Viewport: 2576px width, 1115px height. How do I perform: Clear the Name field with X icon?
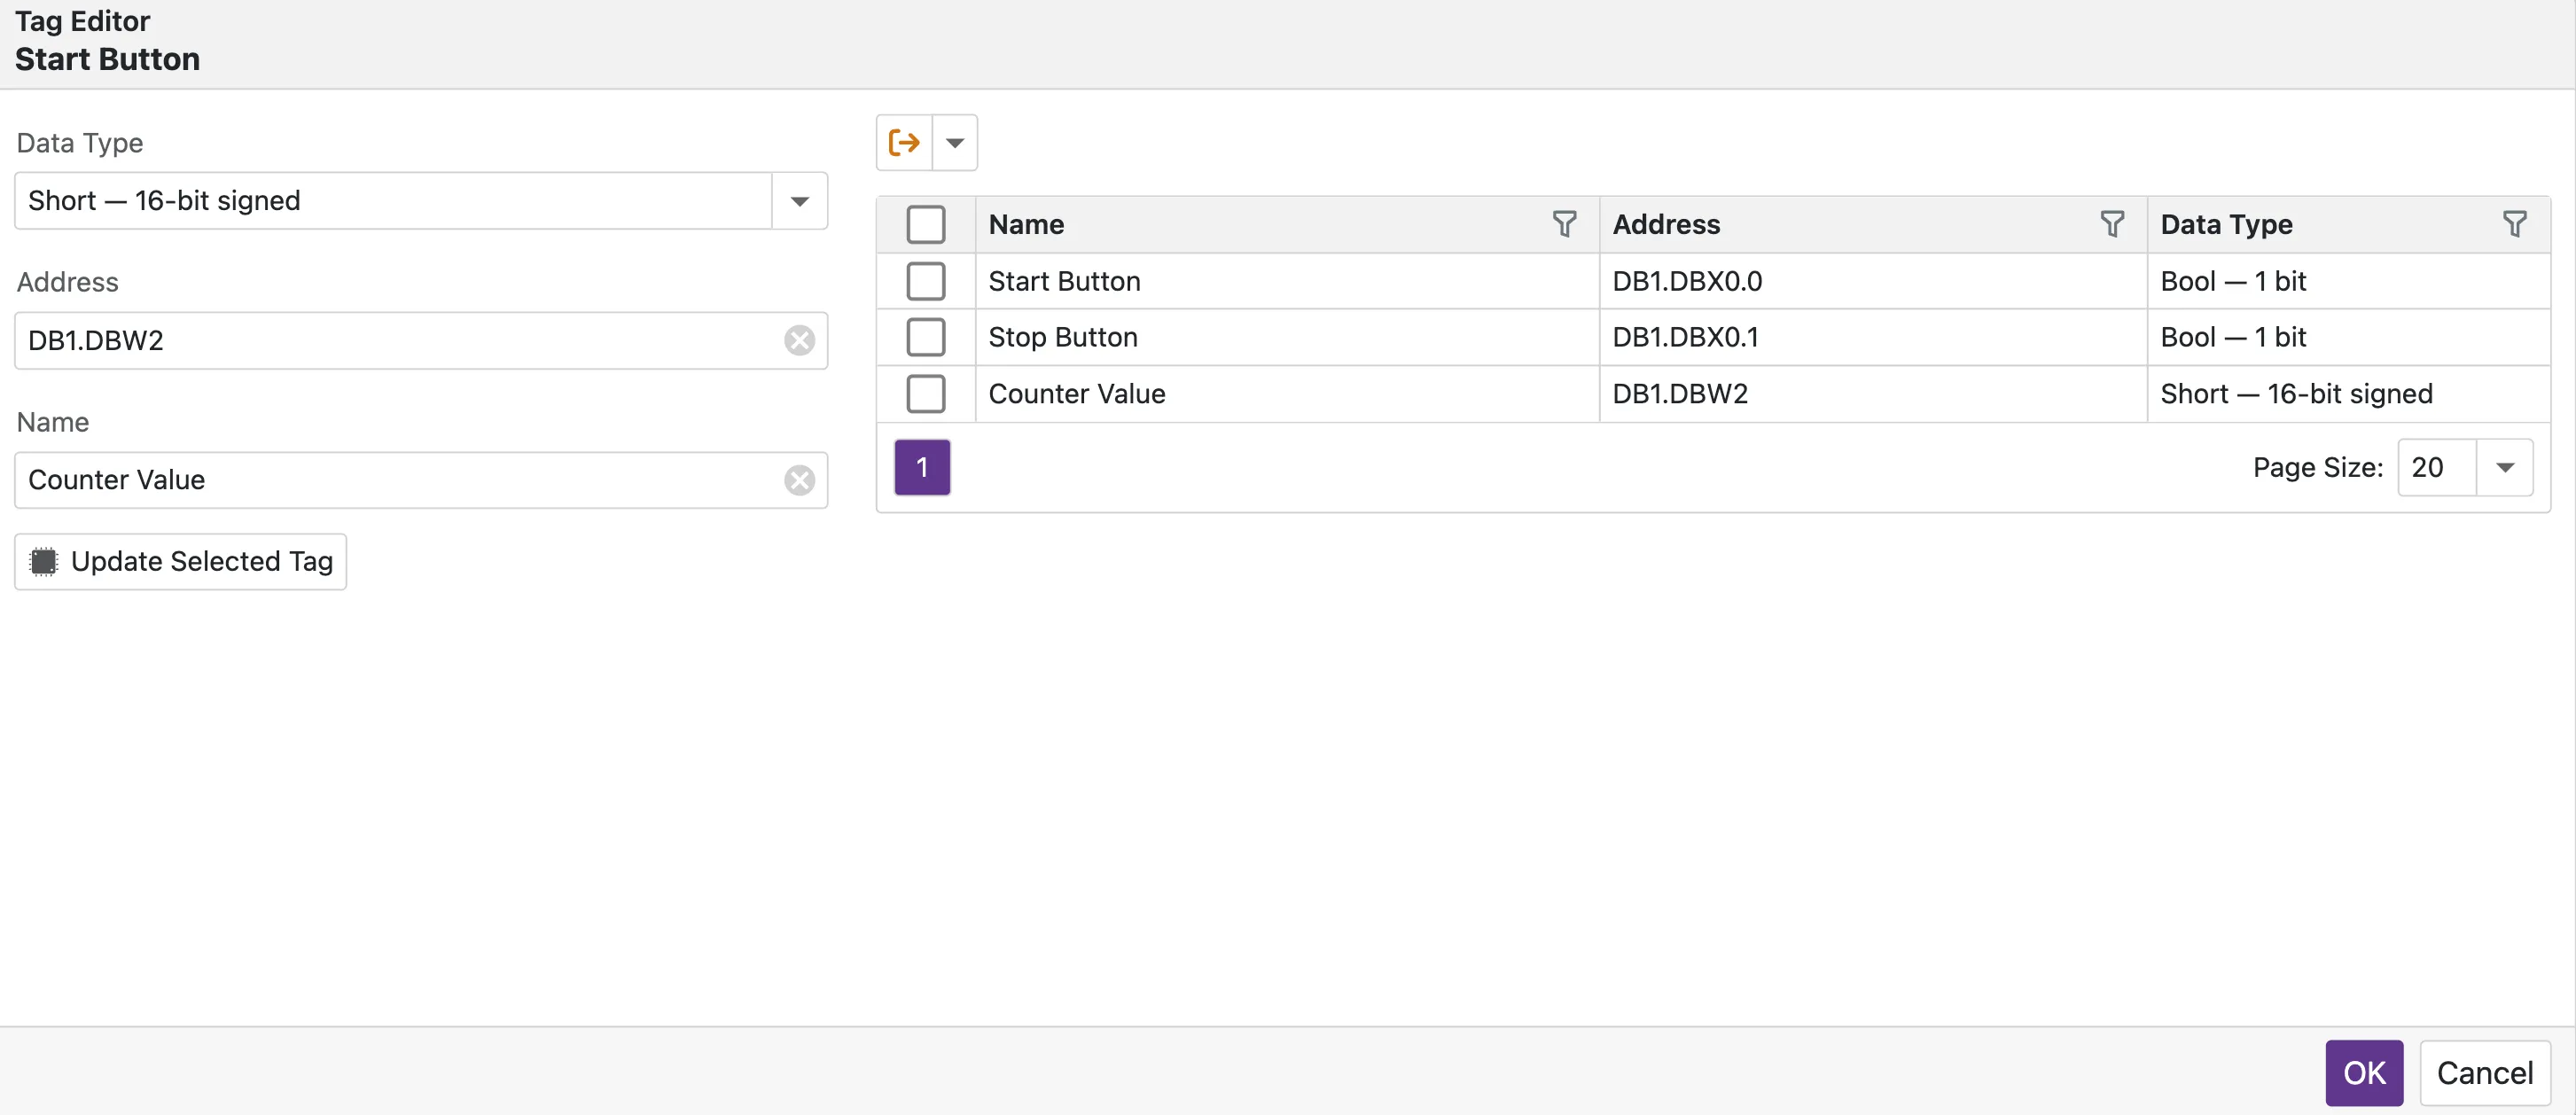click(799, 481)
